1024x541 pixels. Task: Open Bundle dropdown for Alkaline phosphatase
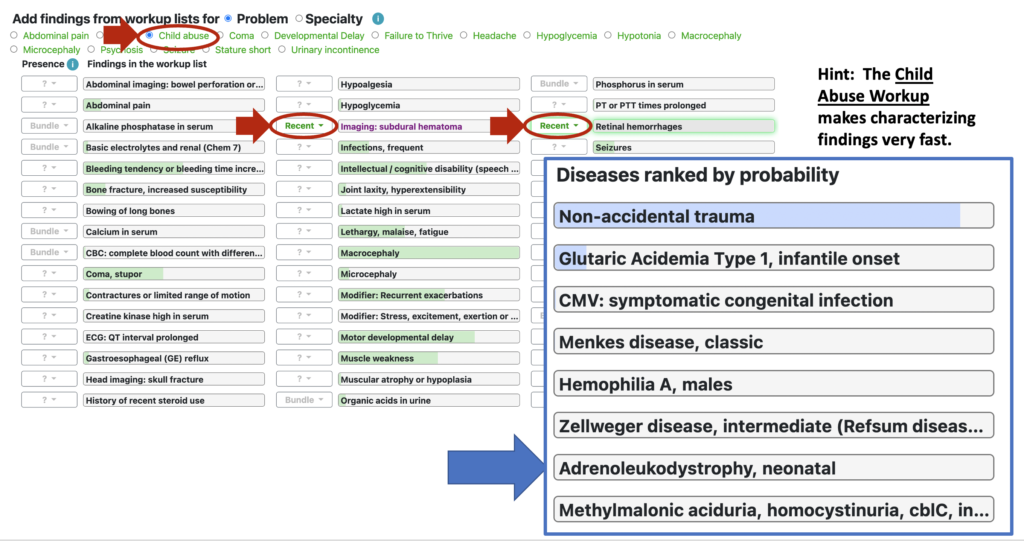click(x=49, y=125)
